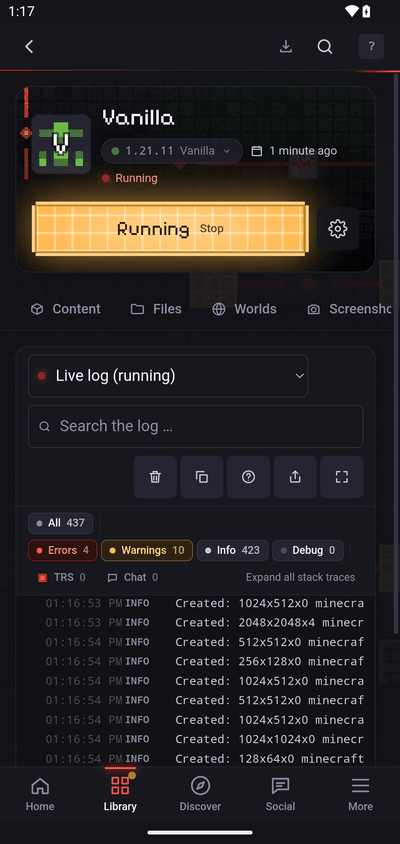The image size is (400, 844).
Task: Toggle the Errors 4 filter
Action: pyautogui.click(x=62, y=550)
